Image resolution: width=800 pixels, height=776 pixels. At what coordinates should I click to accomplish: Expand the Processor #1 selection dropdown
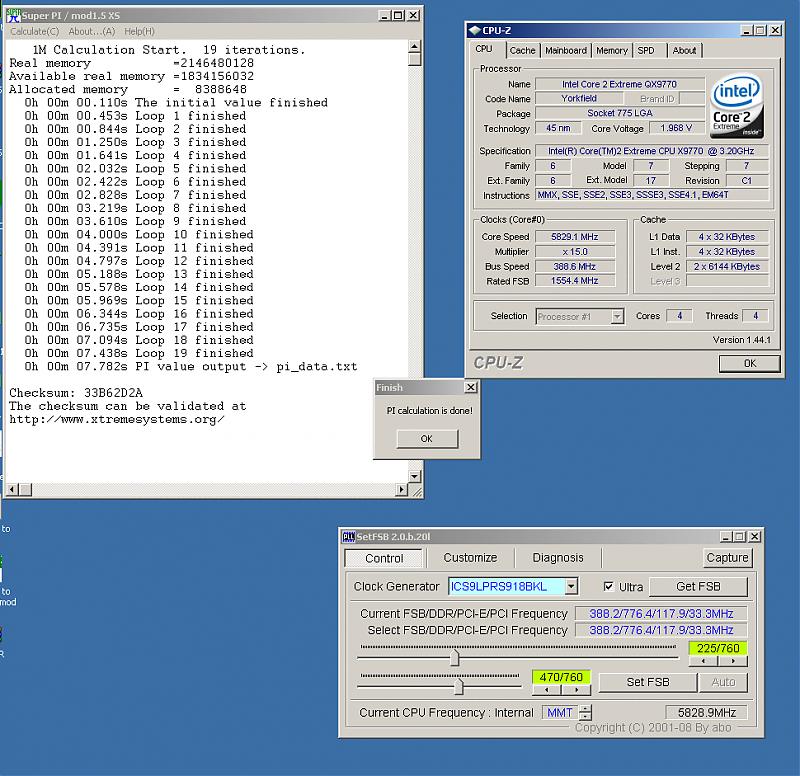617,316
